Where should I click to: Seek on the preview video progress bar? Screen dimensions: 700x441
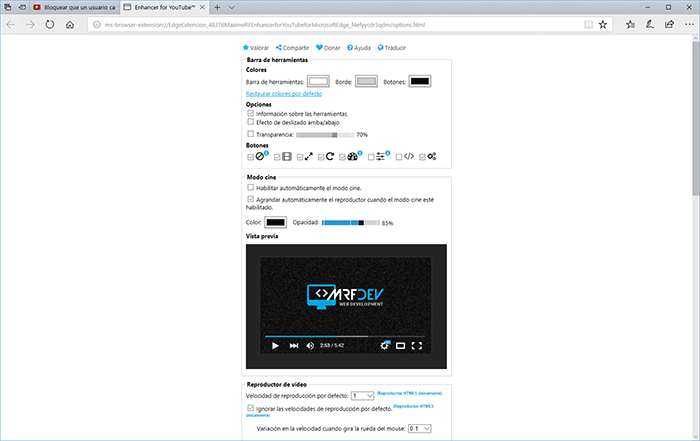[345, 336]
